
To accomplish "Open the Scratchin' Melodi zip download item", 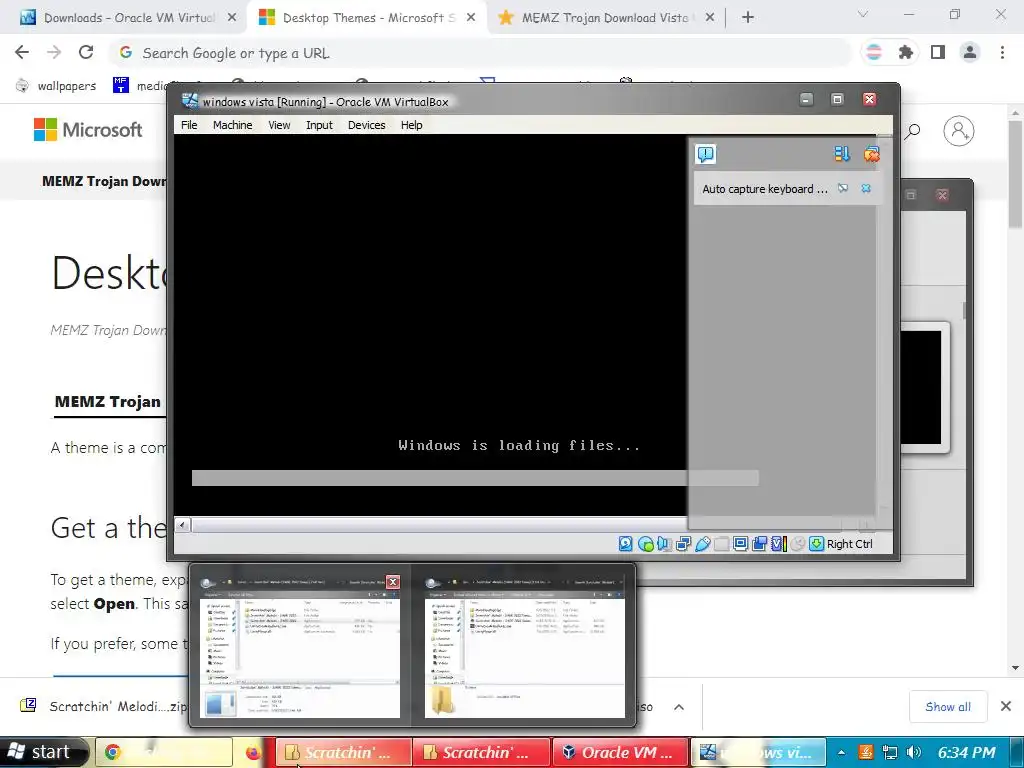I will pos(104,706).
